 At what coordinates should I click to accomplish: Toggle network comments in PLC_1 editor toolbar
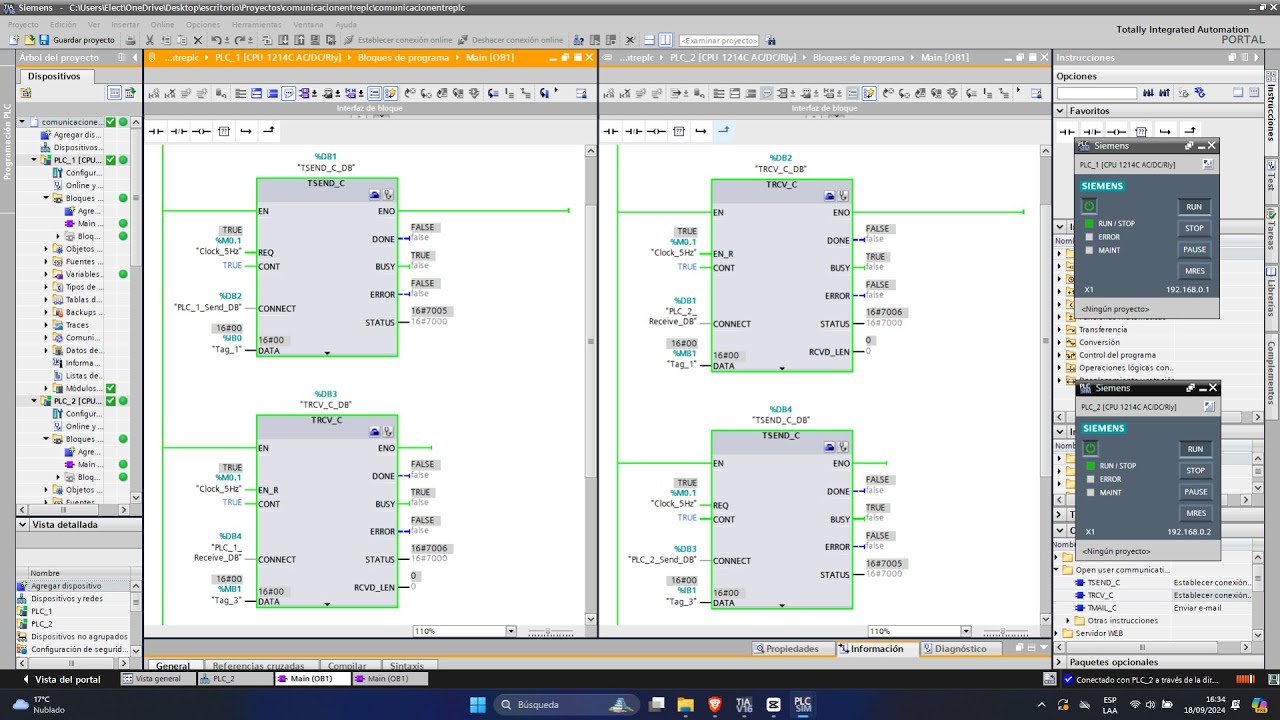click(x=288, y=93)
